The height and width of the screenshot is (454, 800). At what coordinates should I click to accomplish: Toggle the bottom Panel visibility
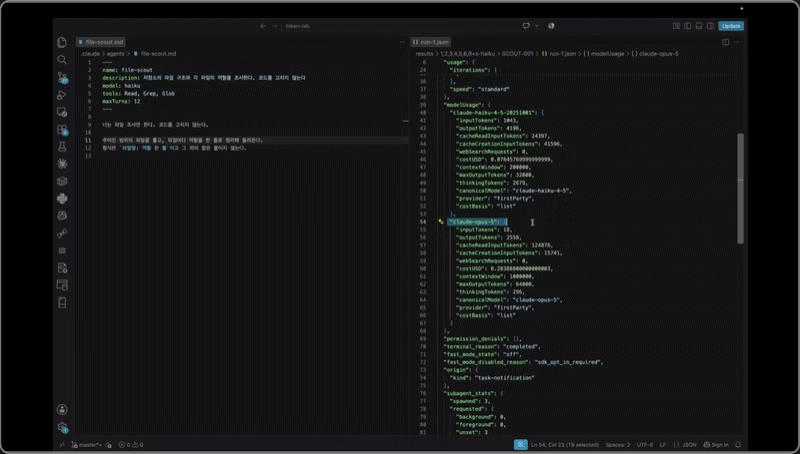pyautogui.click(x=699, y=26)
